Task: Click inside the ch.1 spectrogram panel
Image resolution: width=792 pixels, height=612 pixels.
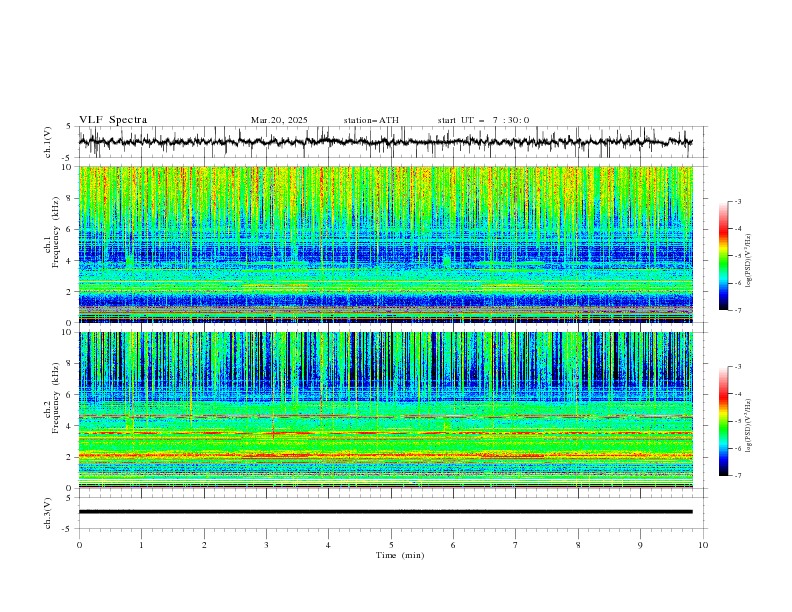Action: 385,244
